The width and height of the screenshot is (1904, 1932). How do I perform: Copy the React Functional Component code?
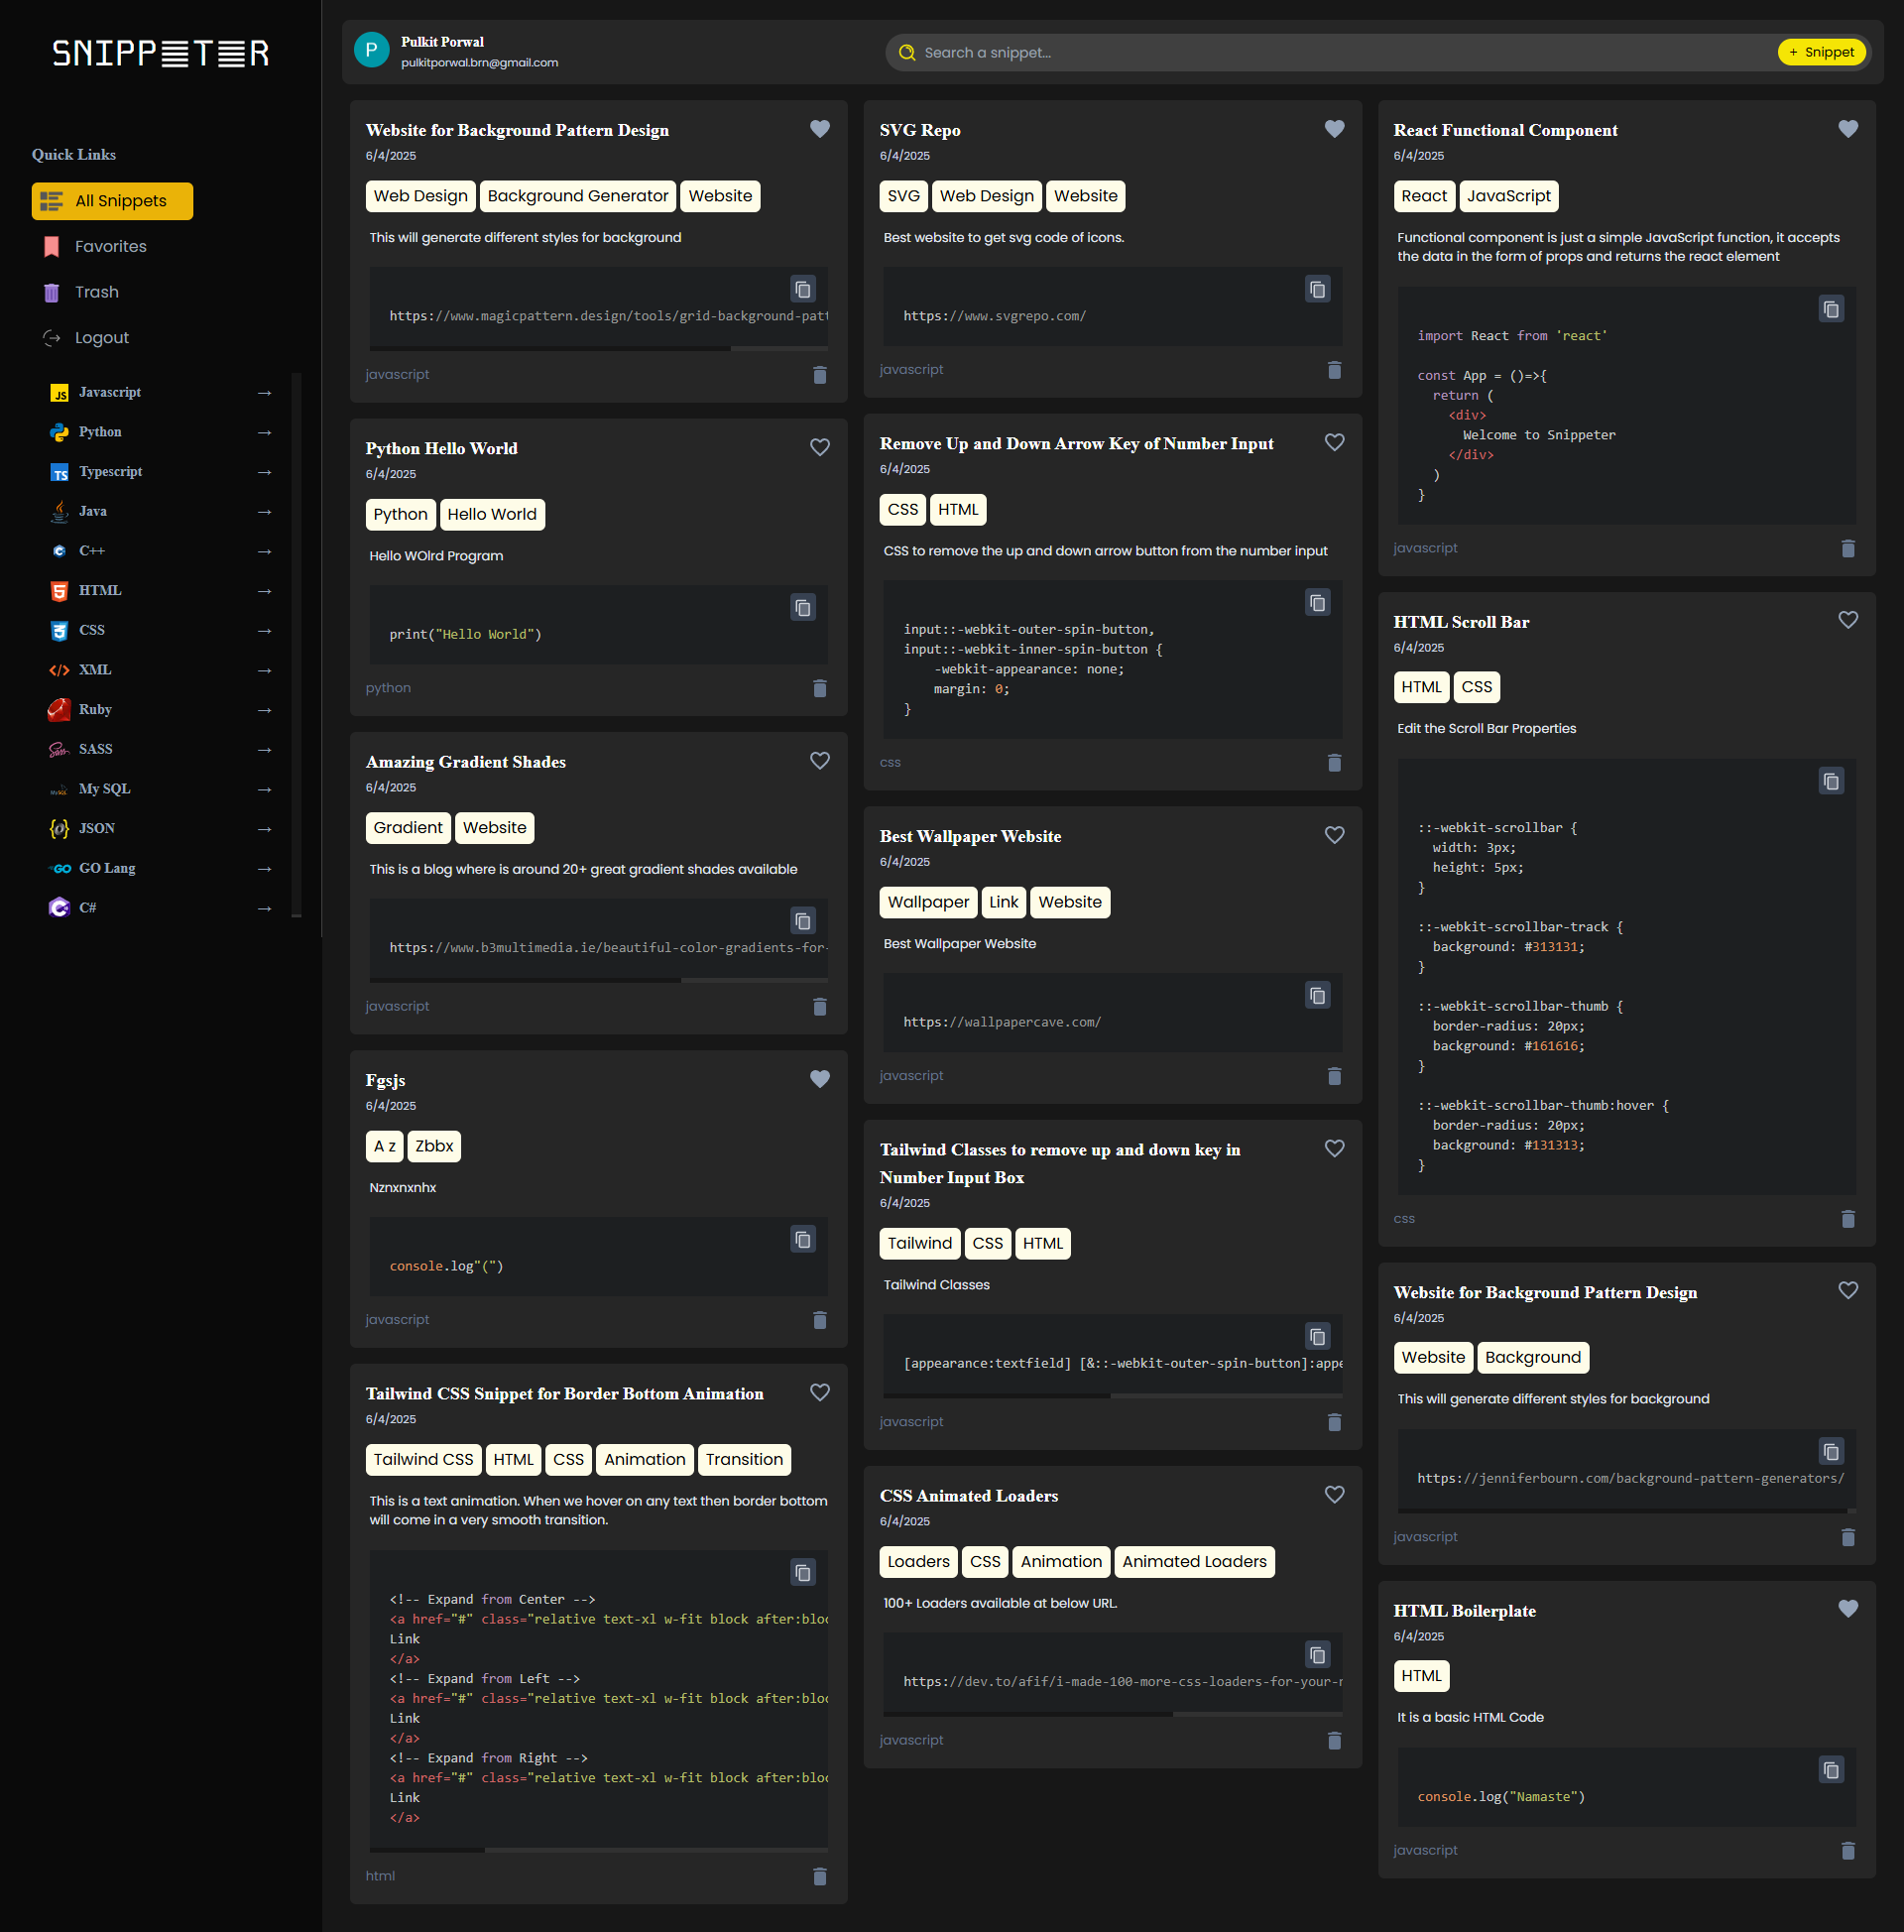point(1830,309)
